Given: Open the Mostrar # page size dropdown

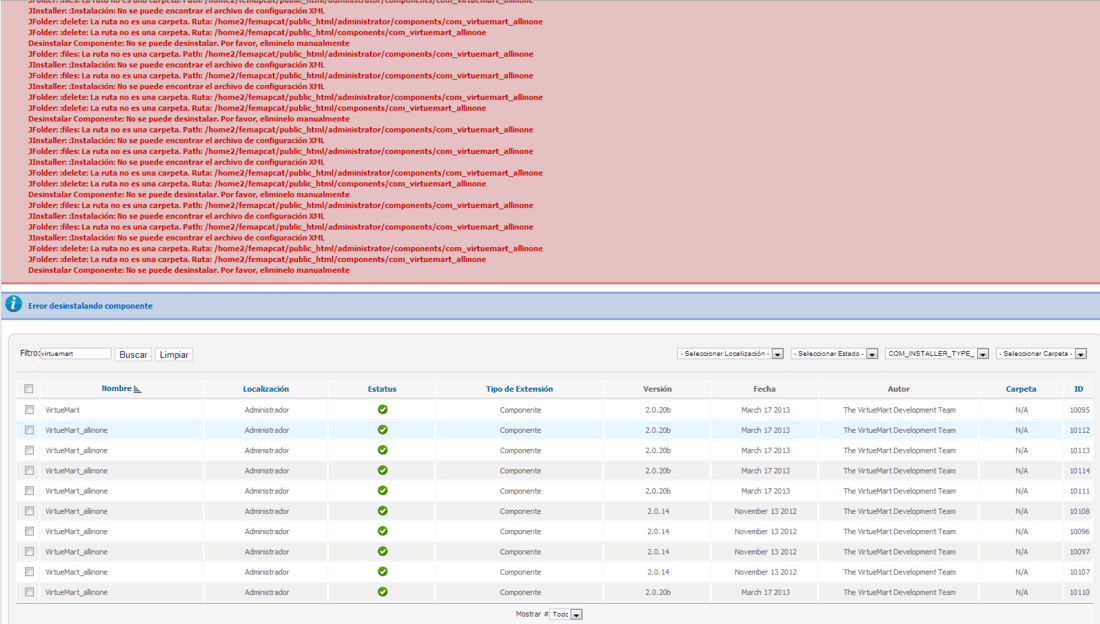Looking at the screenshot, I should tap(565, 614).
